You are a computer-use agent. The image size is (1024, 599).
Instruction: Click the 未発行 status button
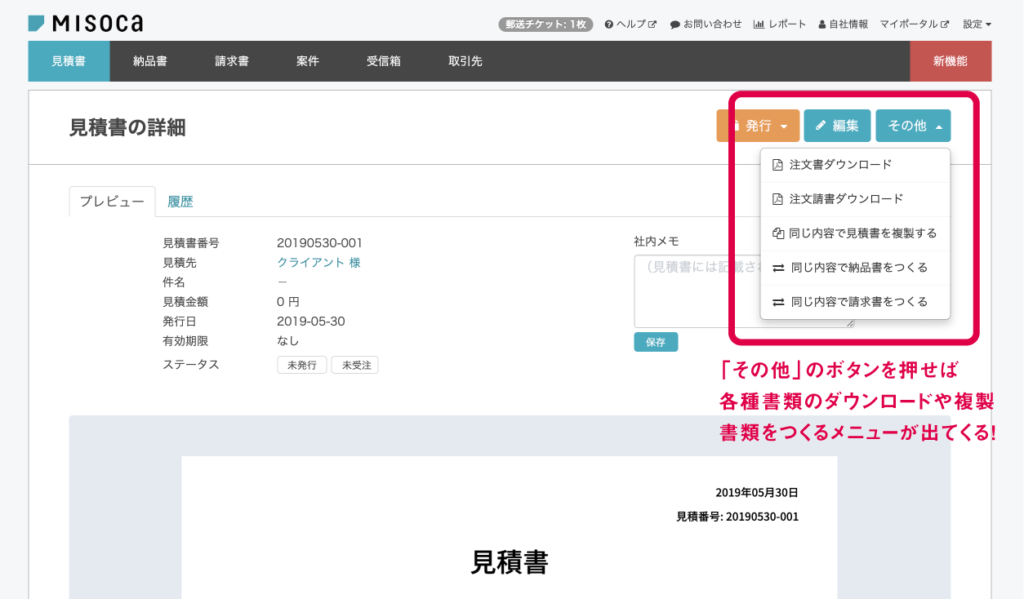coord(302,365)
